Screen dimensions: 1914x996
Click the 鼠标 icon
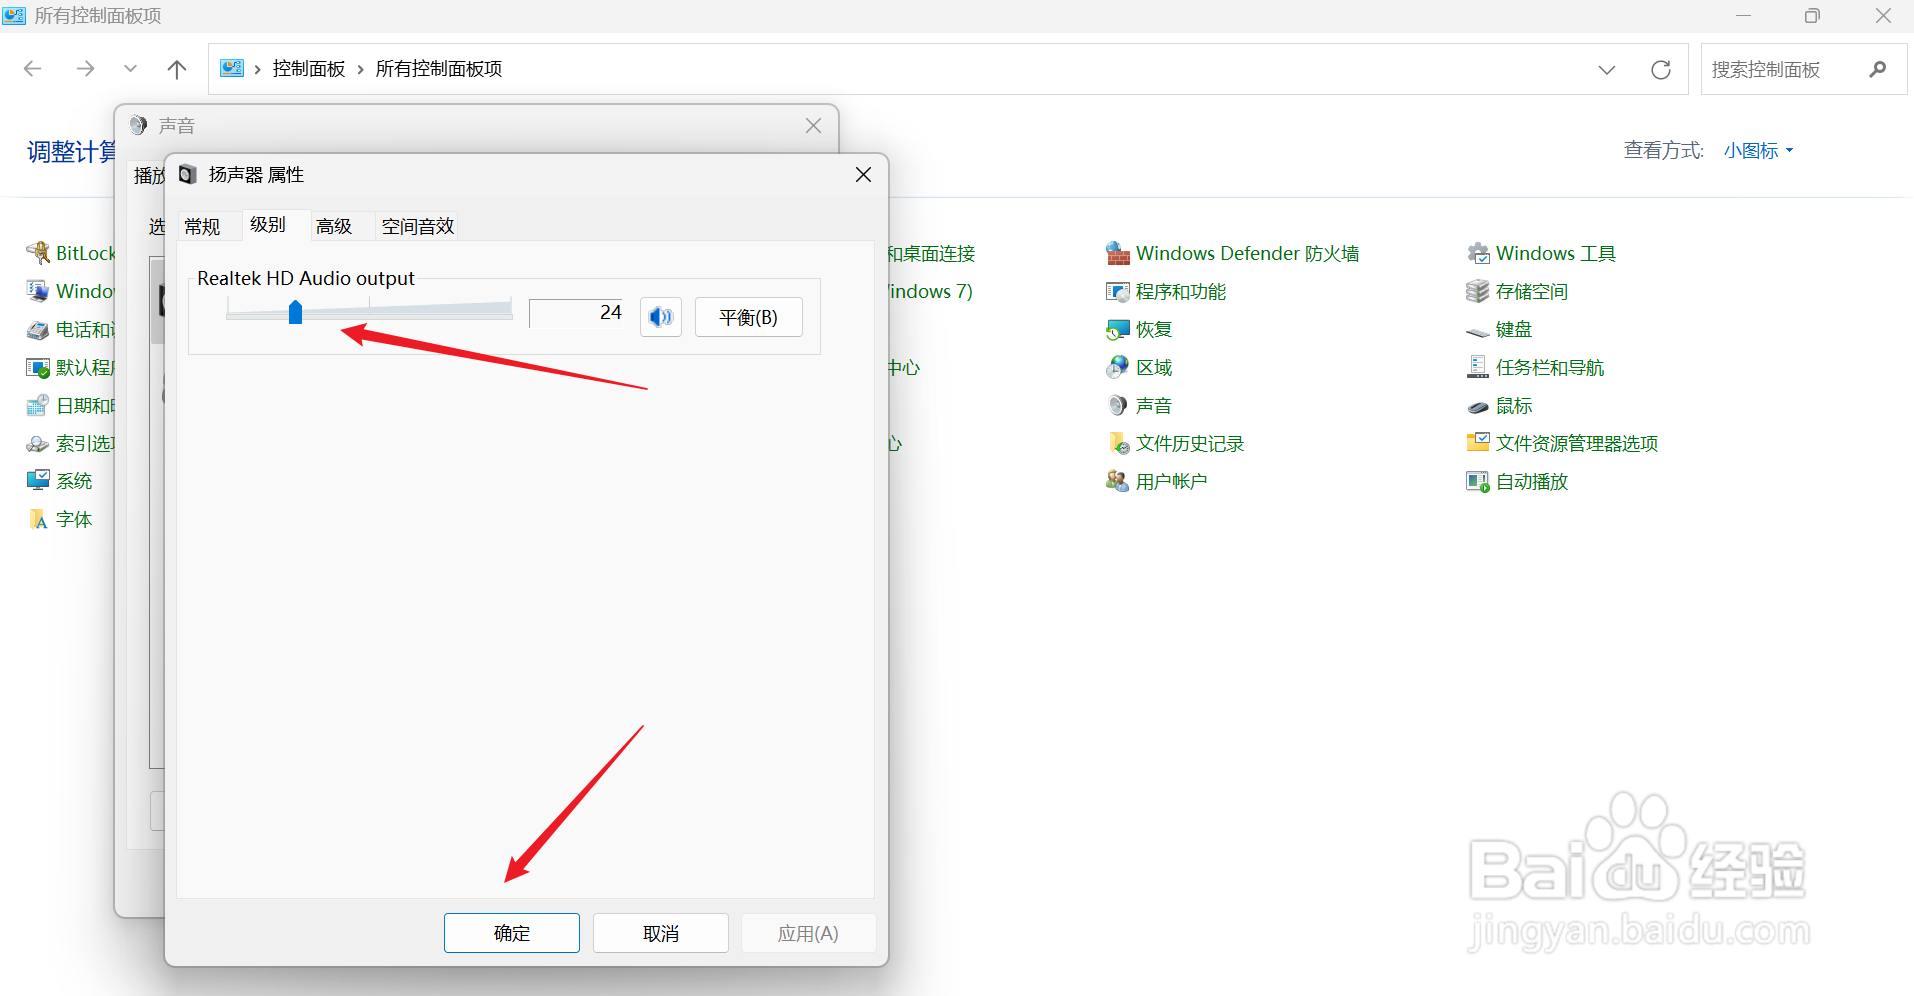tap(1477, 406)
